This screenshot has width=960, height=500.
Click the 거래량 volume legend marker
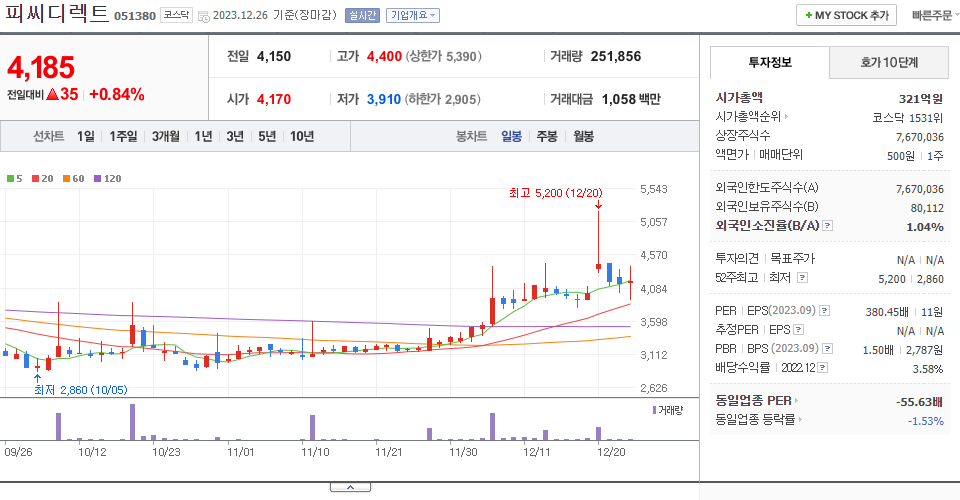pos(654,410)
